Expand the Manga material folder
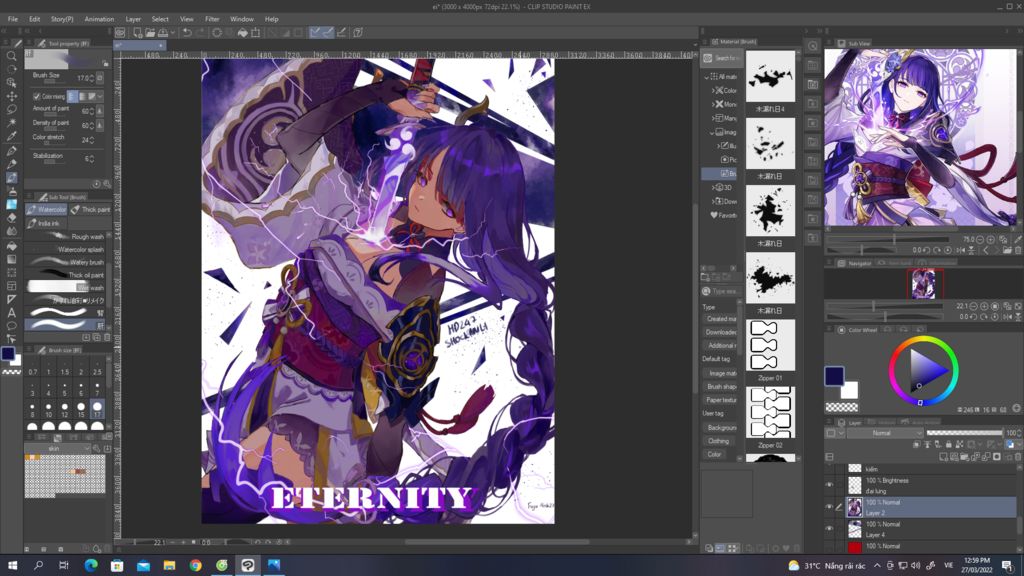 713,118
